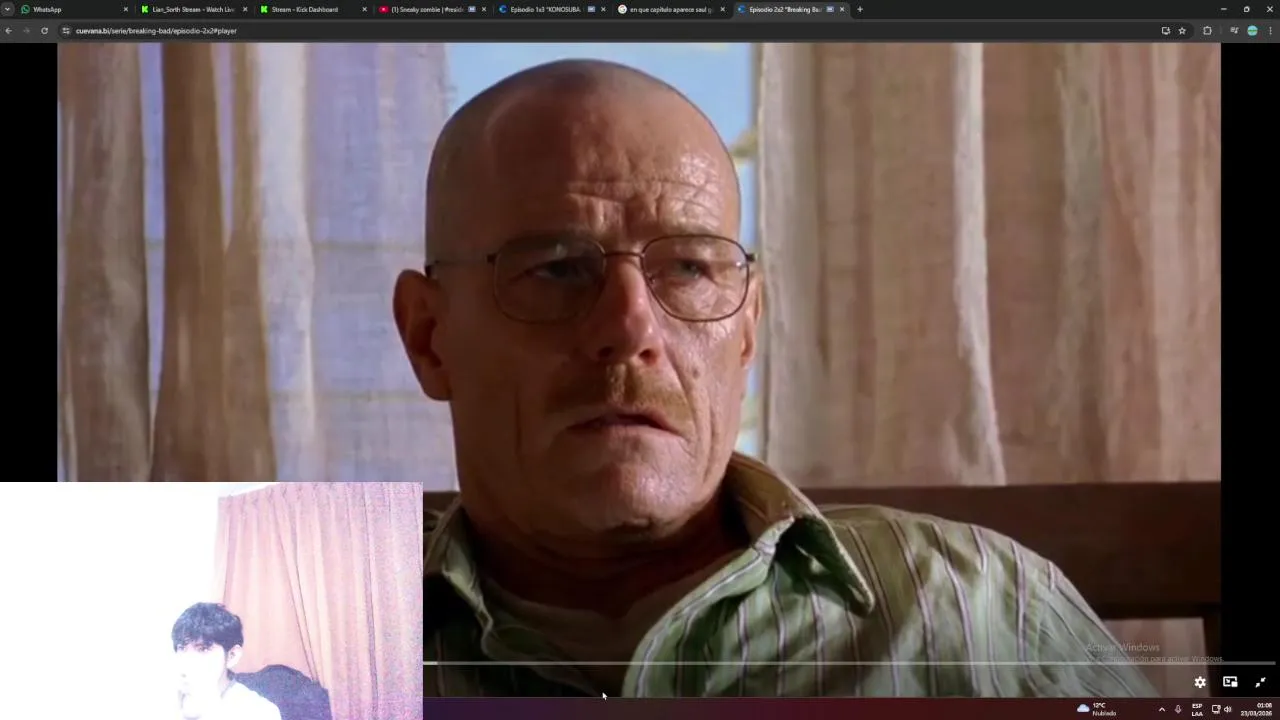Close the KONOSUBA tab
Screen dimensions: 1280x720
[x=603, y=9]
